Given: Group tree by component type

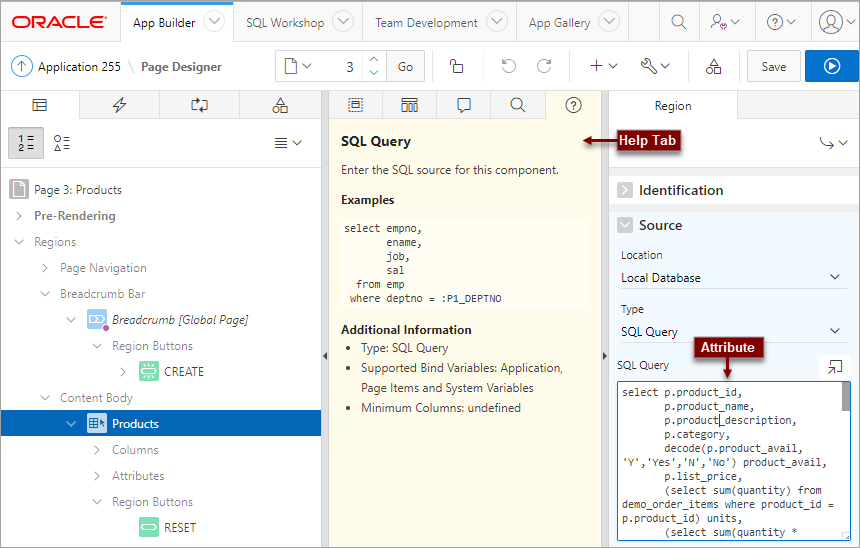Looking at the screenshot, I should click(x=61, y=143).
